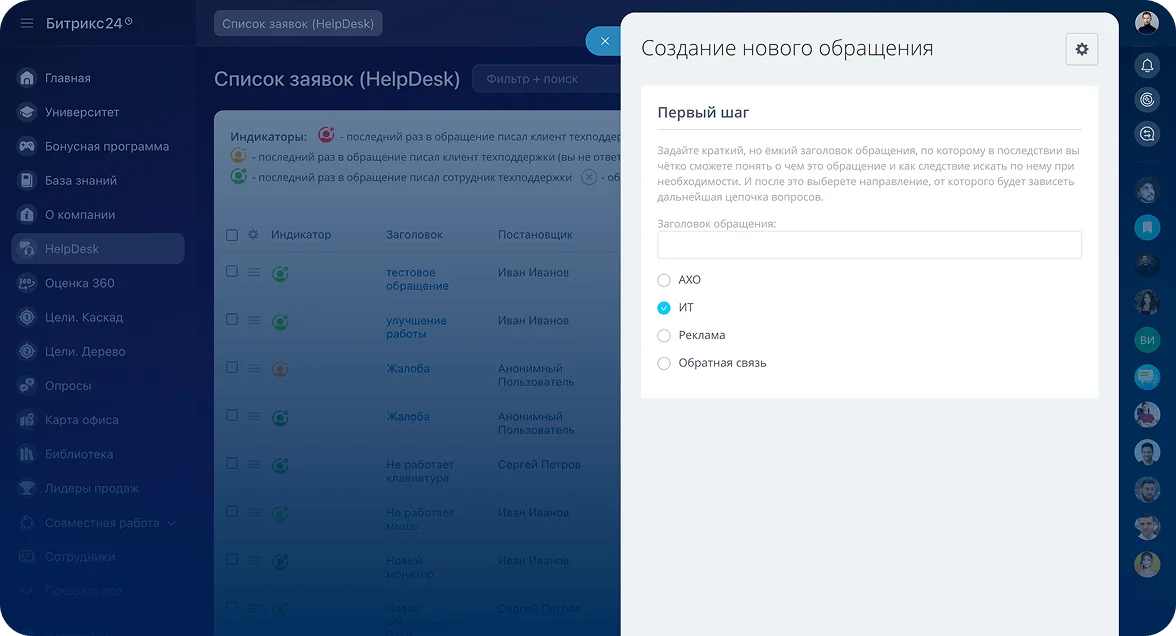Click the blue chat bubbles icon in right bar
This screenshot has width=1176, height=636.
coord(1147,376)
